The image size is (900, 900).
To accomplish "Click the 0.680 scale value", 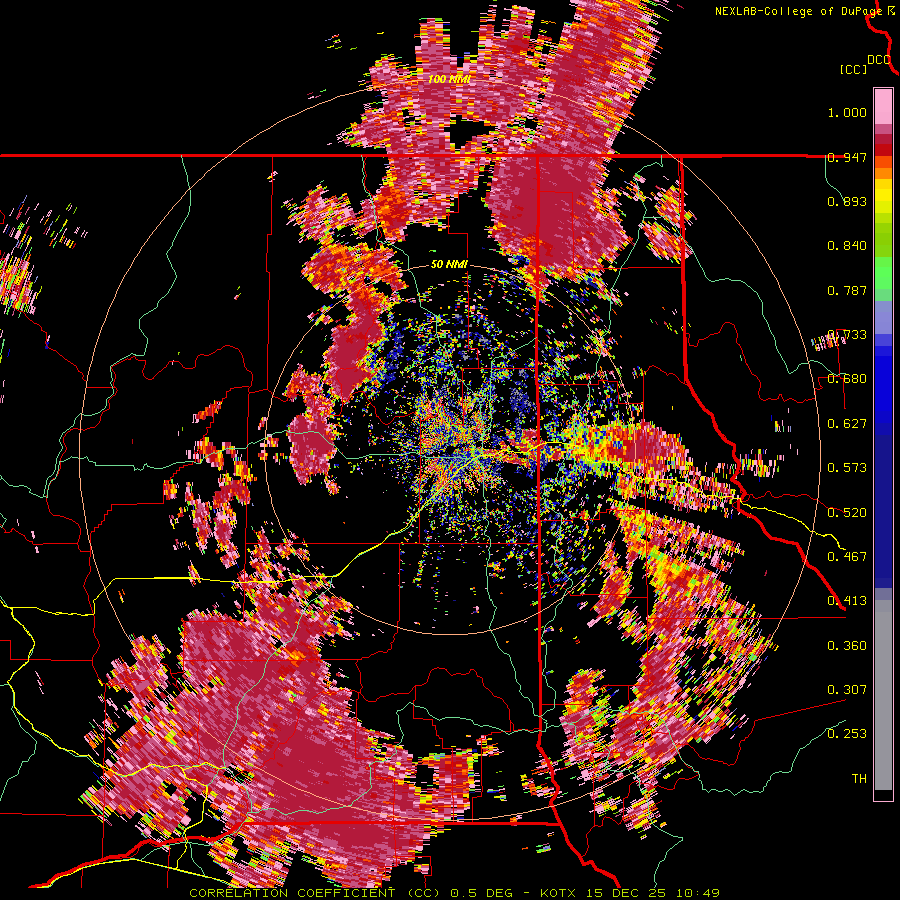I will click(847, 379).
